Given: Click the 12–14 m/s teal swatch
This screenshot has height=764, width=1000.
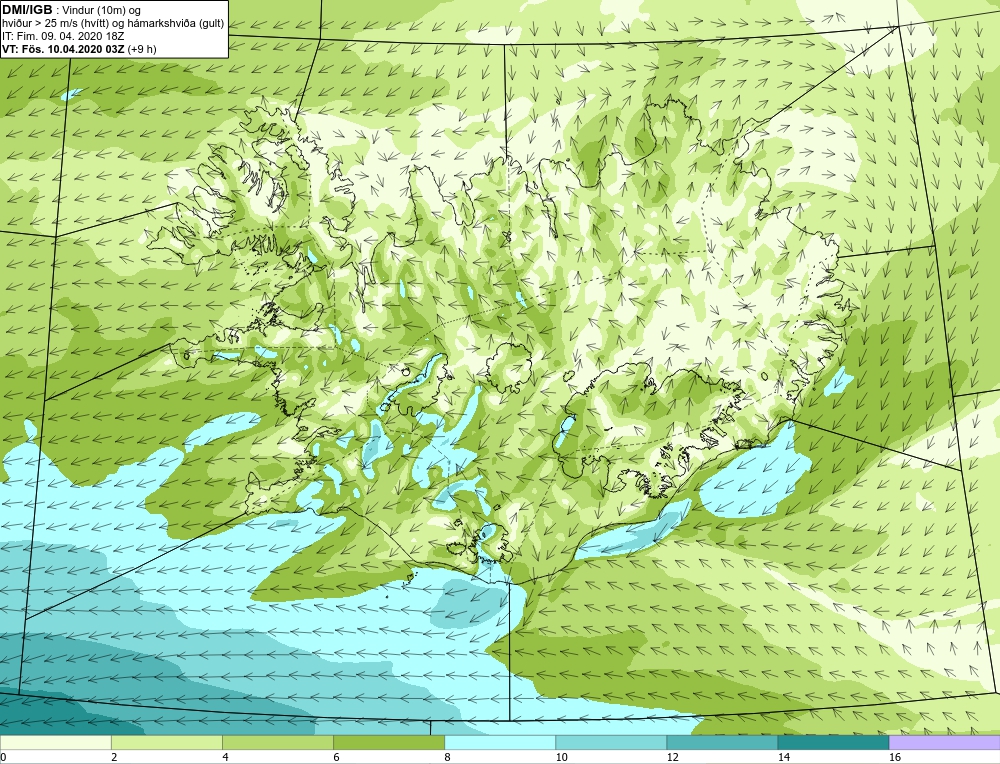Looking at the screenshot, I should pos(722,742).
